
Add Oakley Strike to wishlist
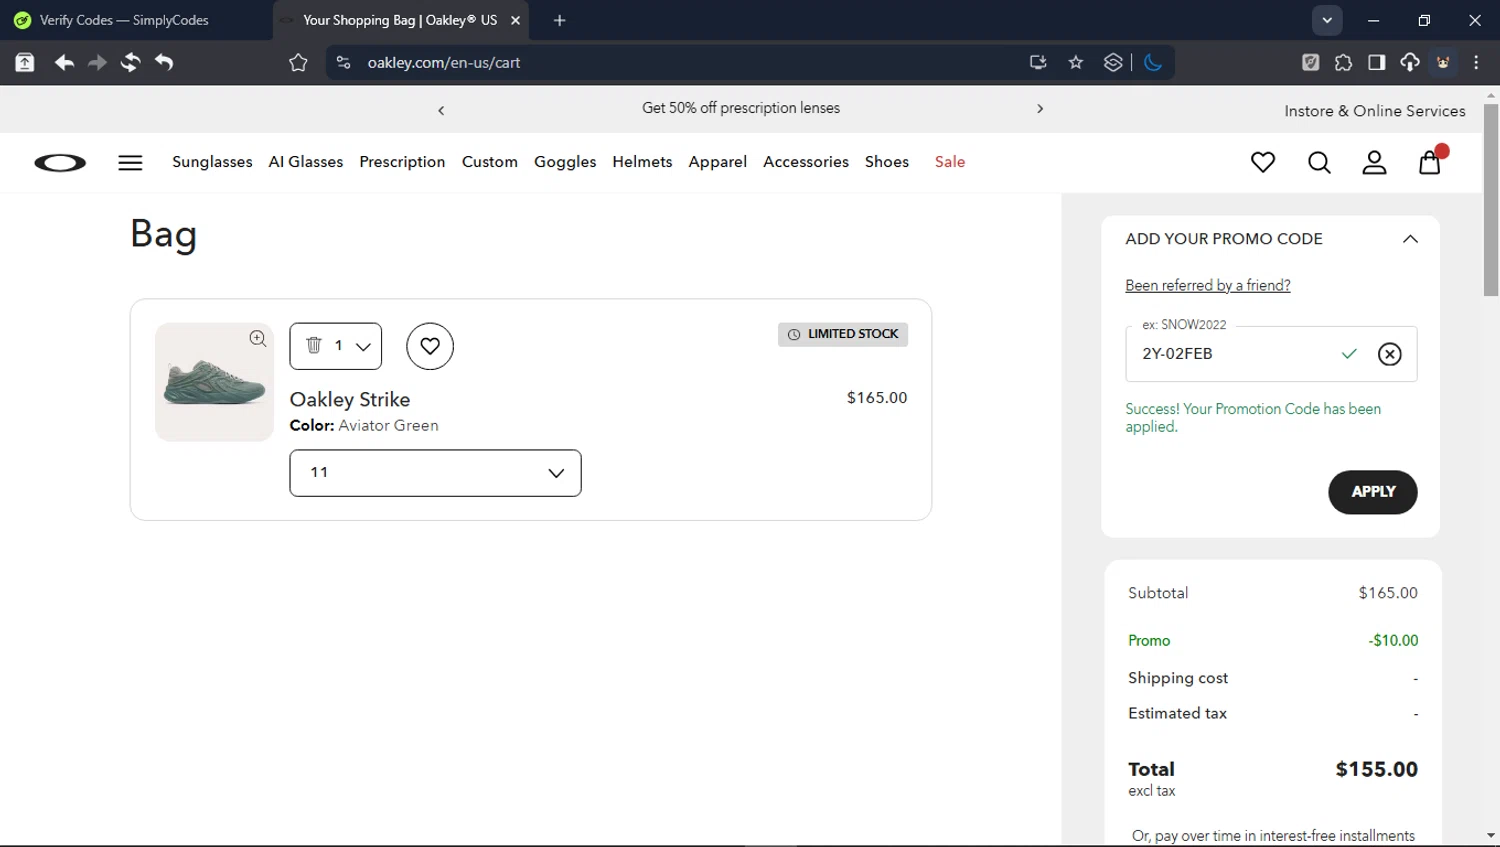pyautogui.click(x=430, y=346)
